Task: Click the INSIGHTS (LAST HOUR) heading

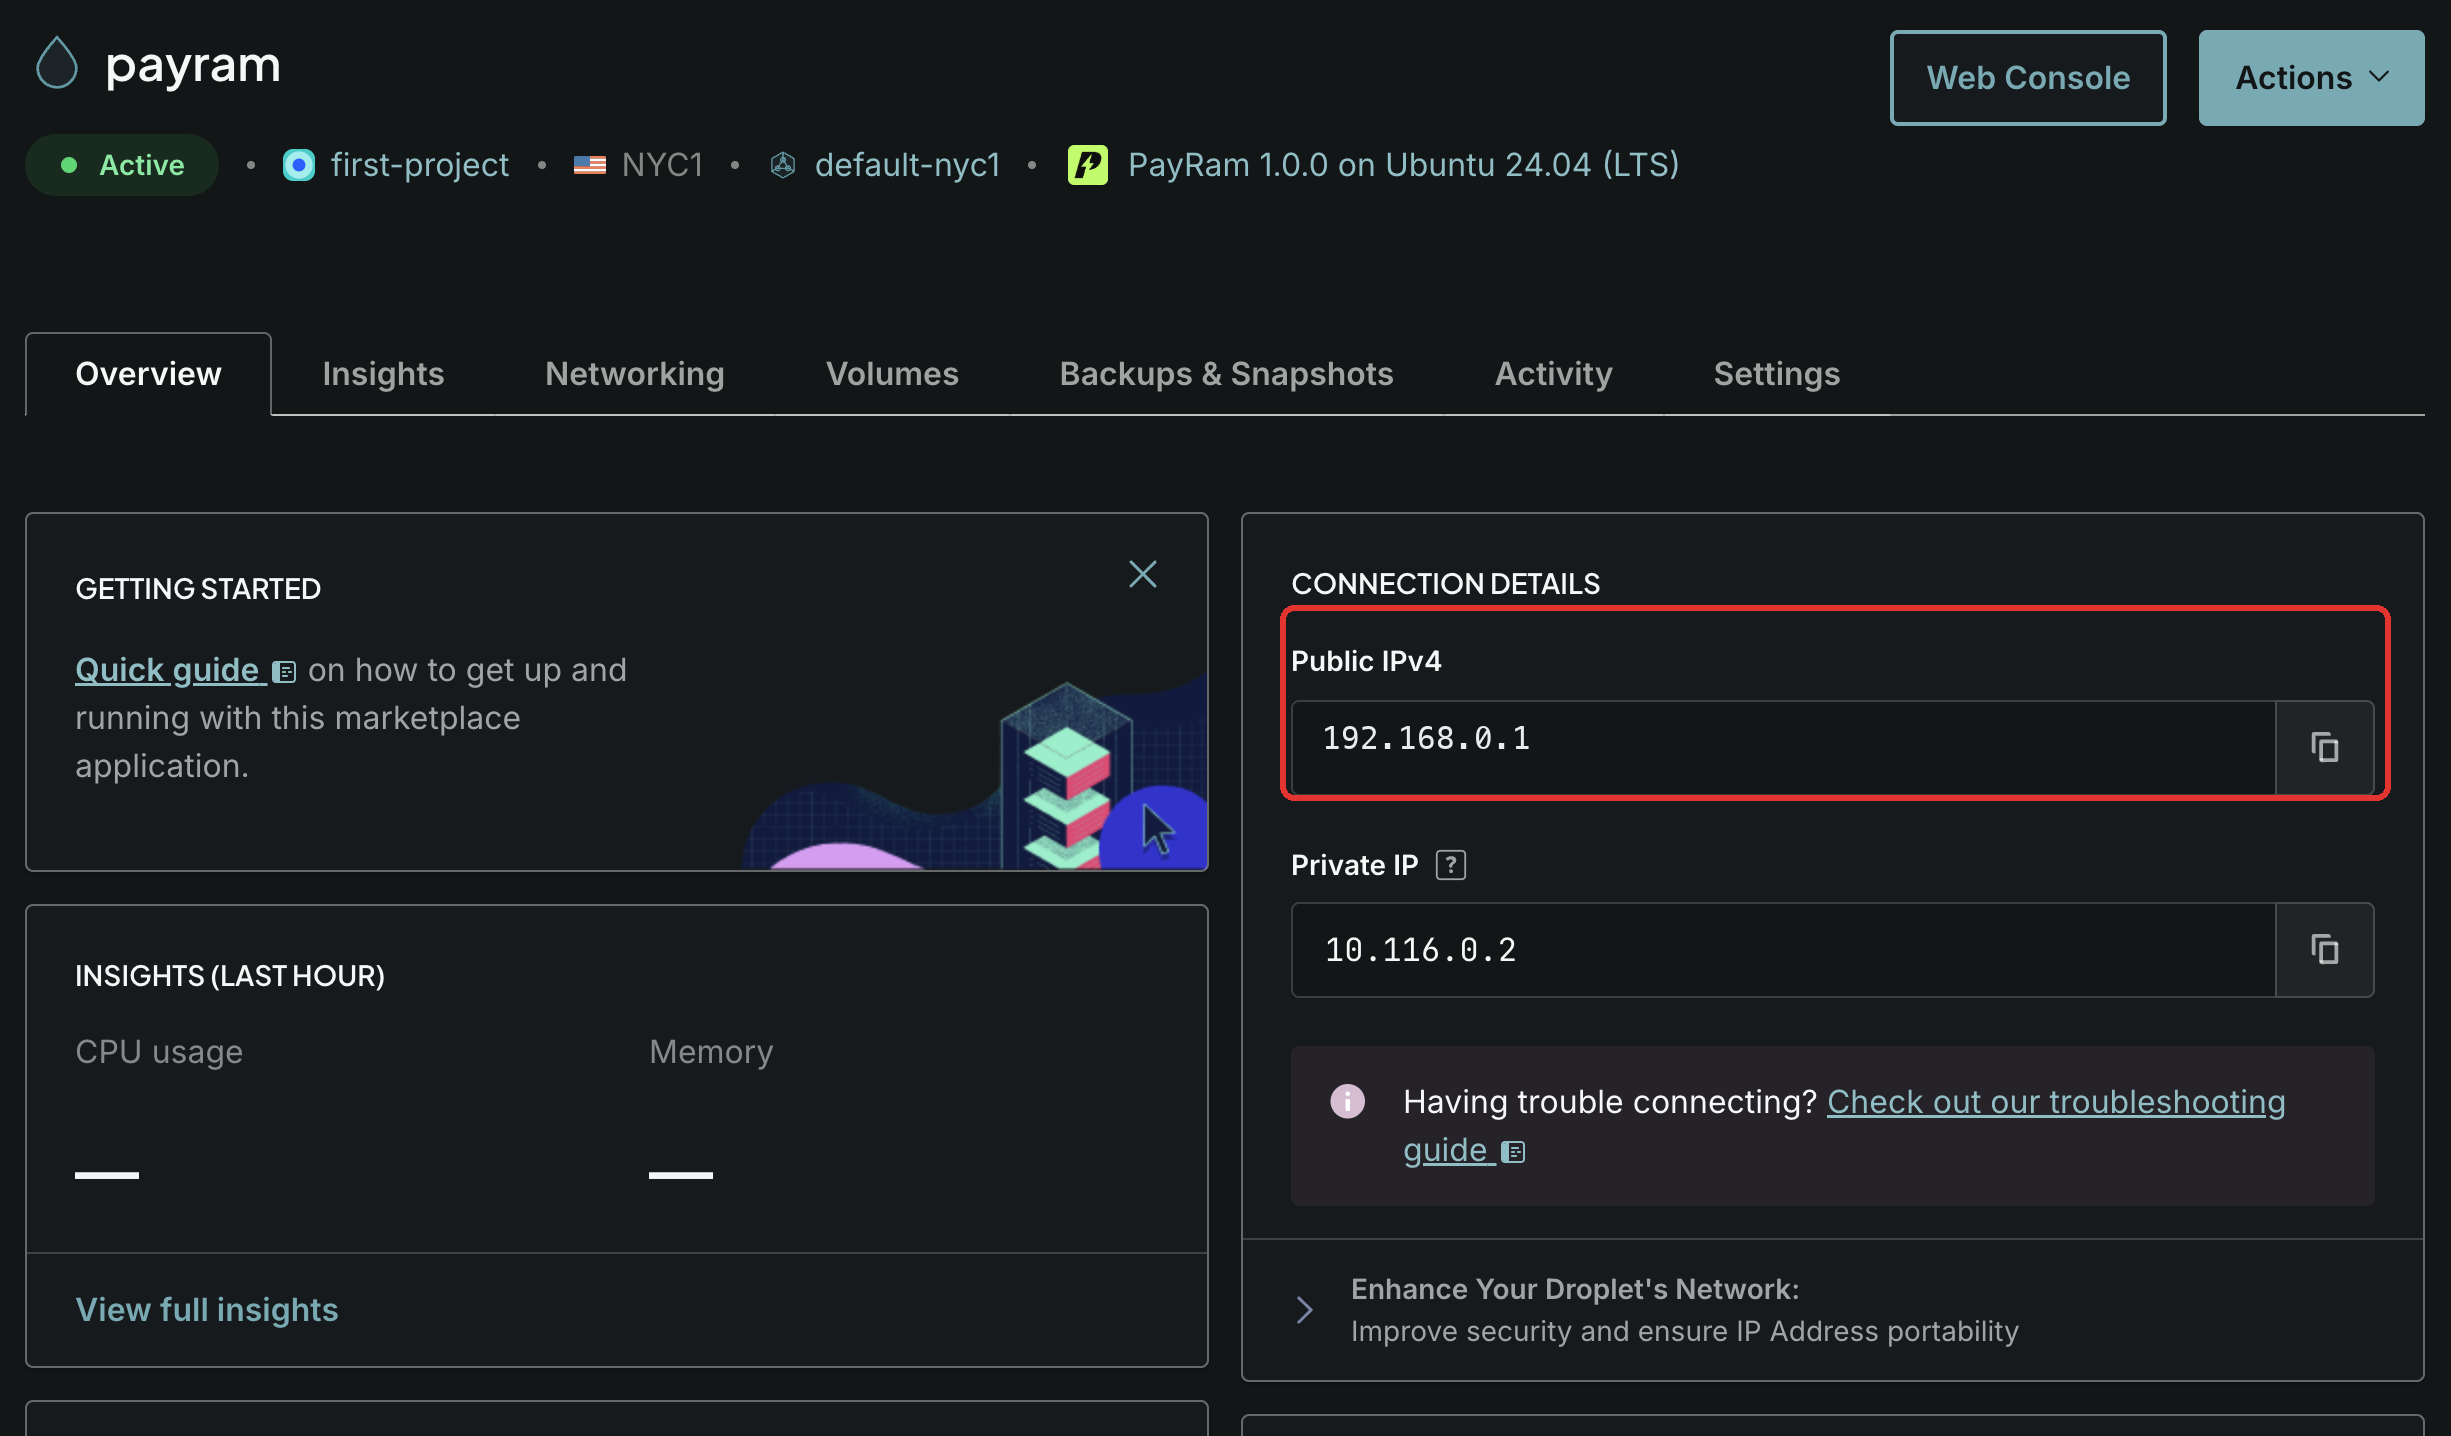Action: (x=230, y=976)
